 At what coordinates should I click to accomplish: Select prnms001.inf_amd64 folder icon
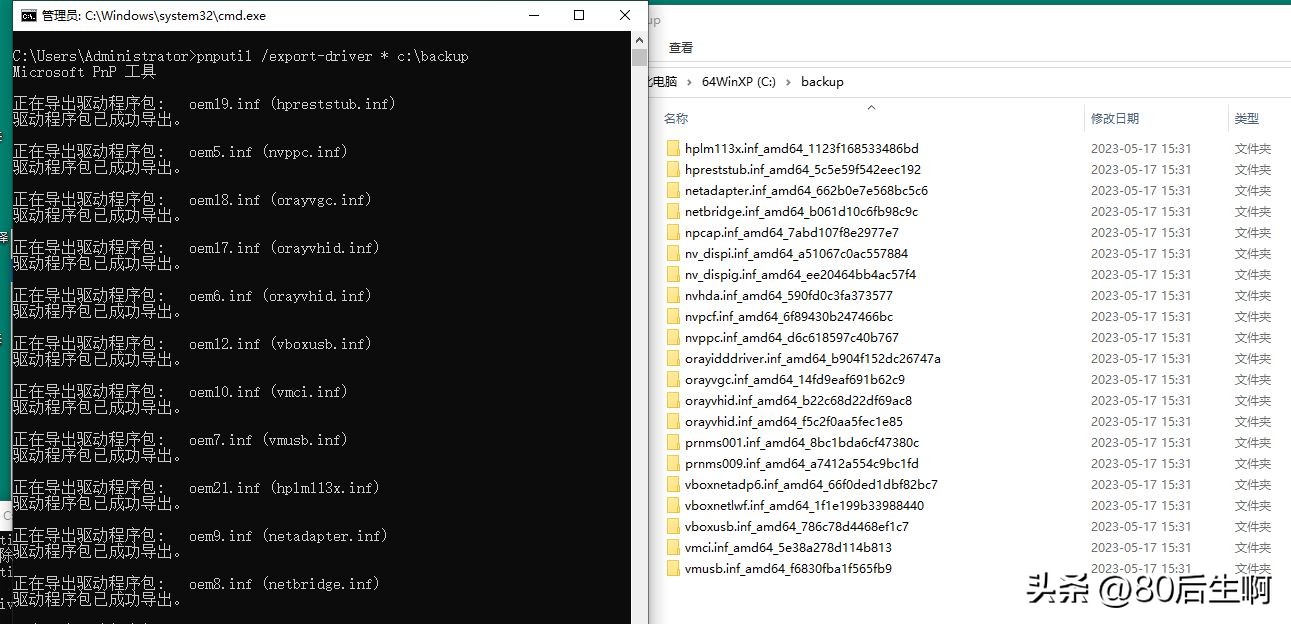[673, 443]
